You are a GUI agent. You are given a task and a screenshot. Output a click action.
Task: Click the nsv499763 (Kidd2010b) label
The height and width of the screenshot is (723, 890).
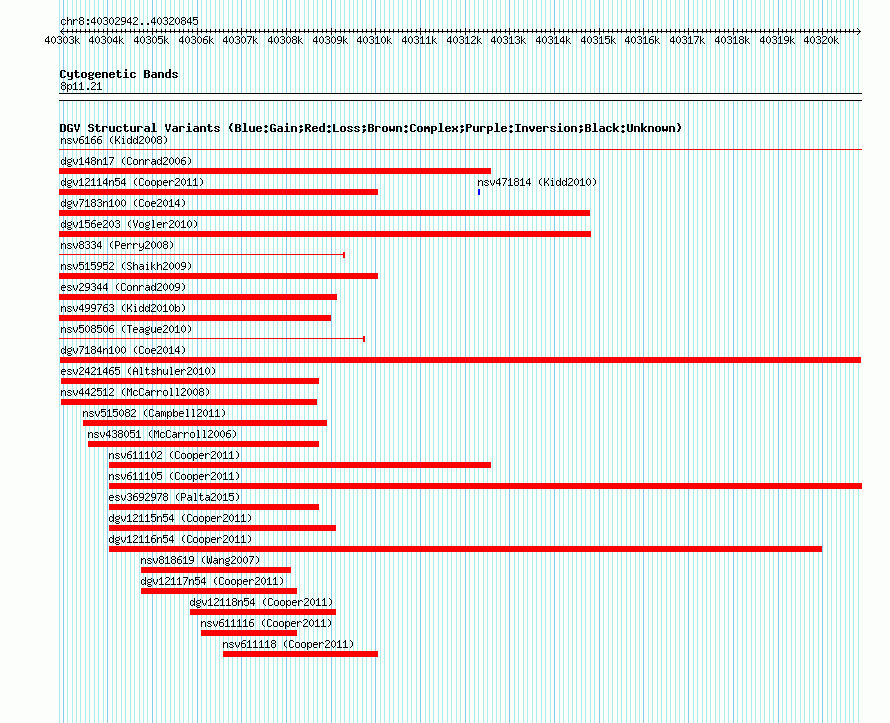[x=123, y=308]
